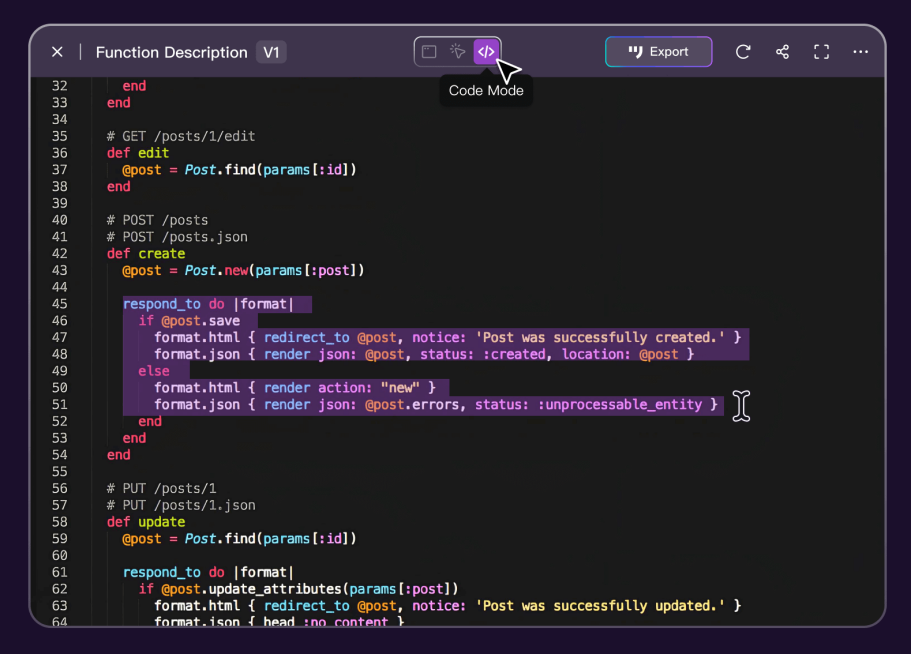Click line number 58

[60, 522]
